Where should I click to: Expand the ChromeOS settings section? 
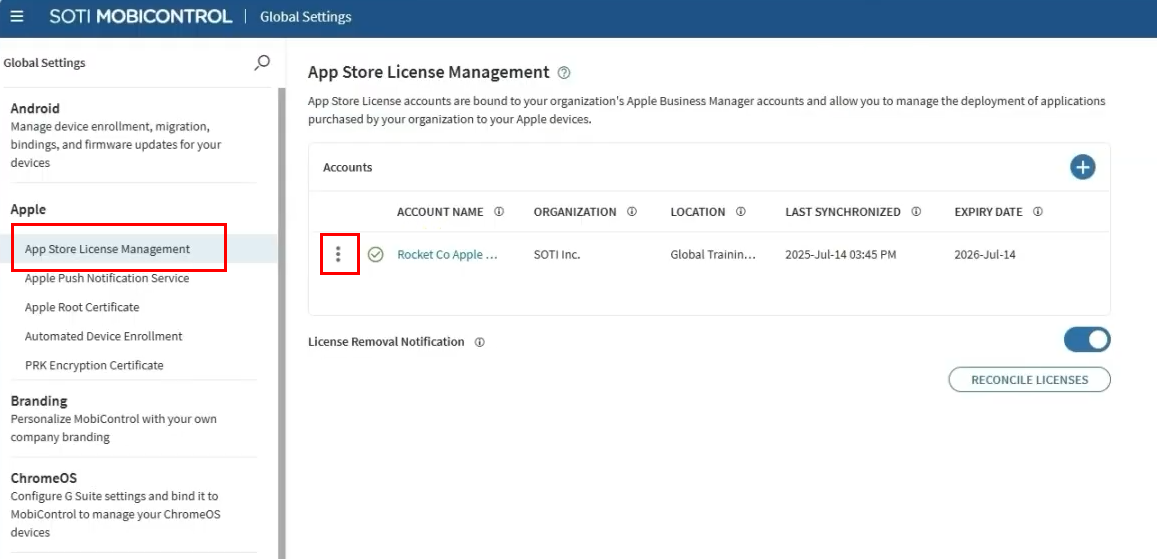tap(44, 478)
